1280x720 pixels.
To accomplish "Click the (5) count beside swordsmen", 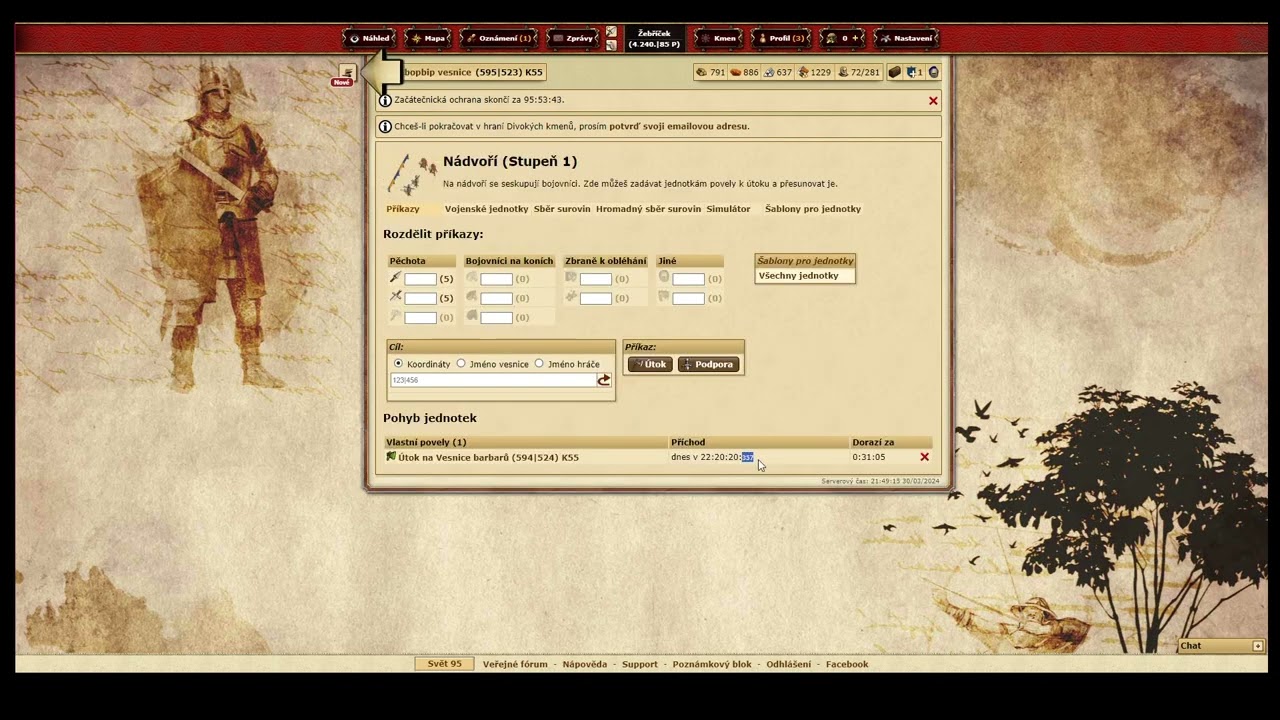I will (x=446, y=298).
